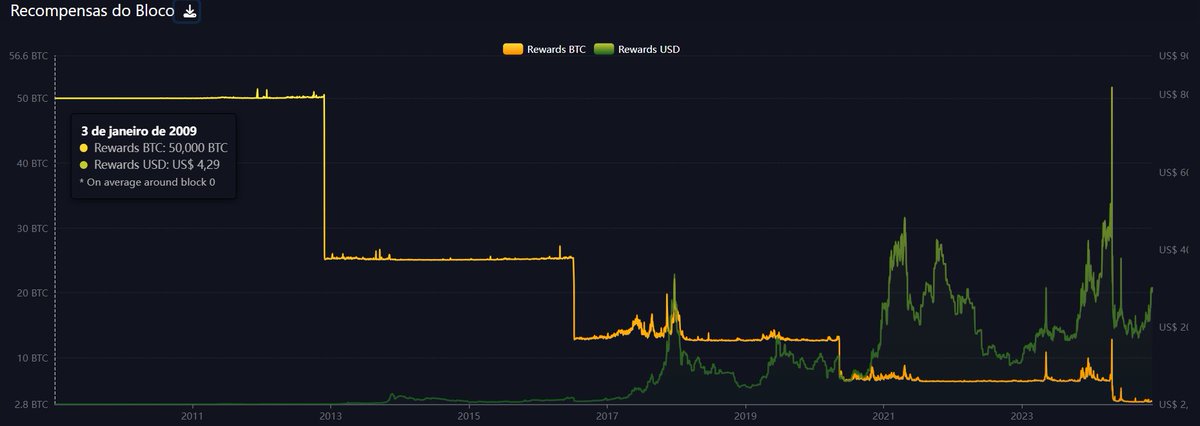Viewport: 1200px width, 426px height.
Task: Click the green Rewards USD legend swatch
Action: pos(604,49)
